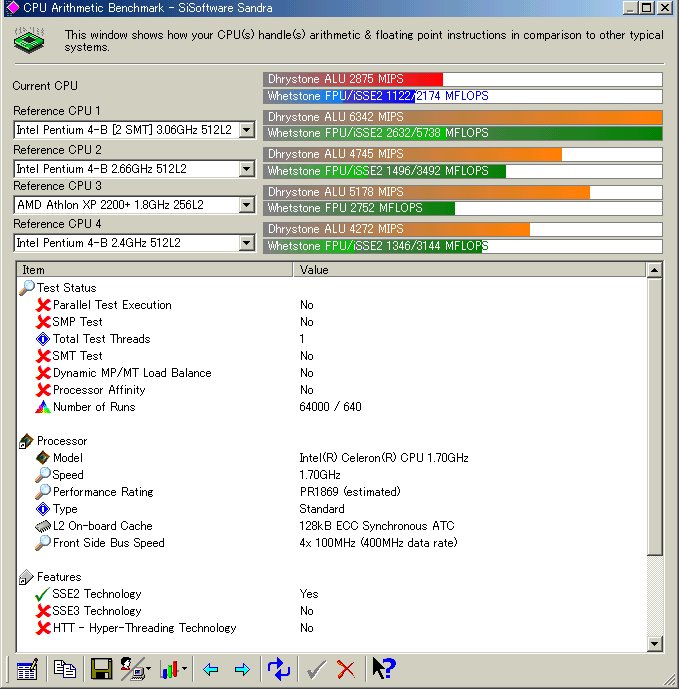Click info diamond icon beside Total Test Threads

click(x=43, y=339)
